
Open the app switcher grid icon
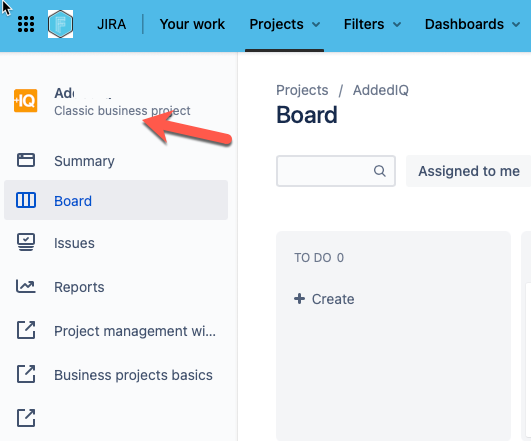[26, 24]
